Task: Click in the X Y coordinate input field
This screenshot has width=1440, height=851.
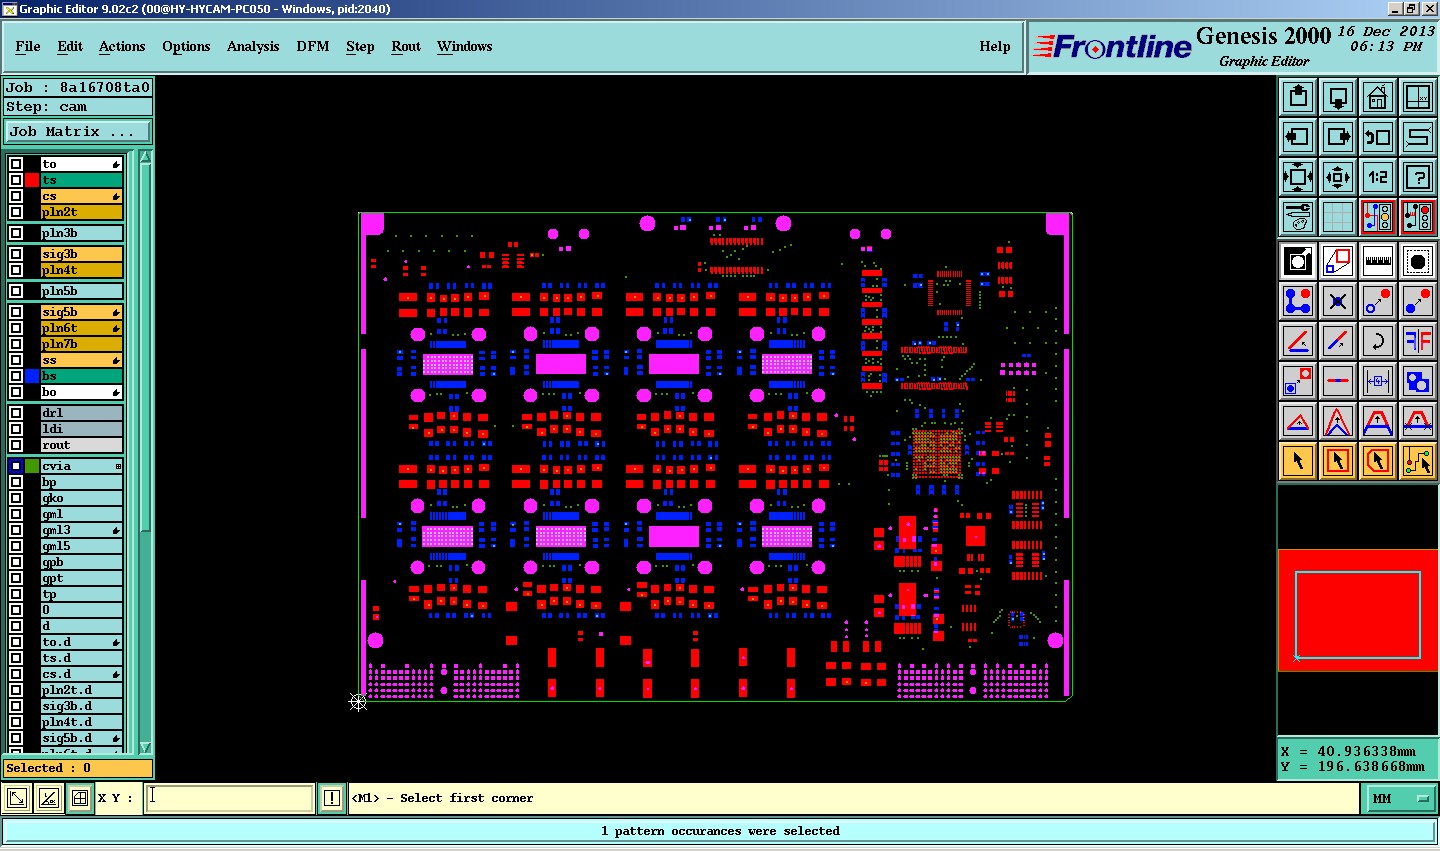Action: (x=230, y=798)
